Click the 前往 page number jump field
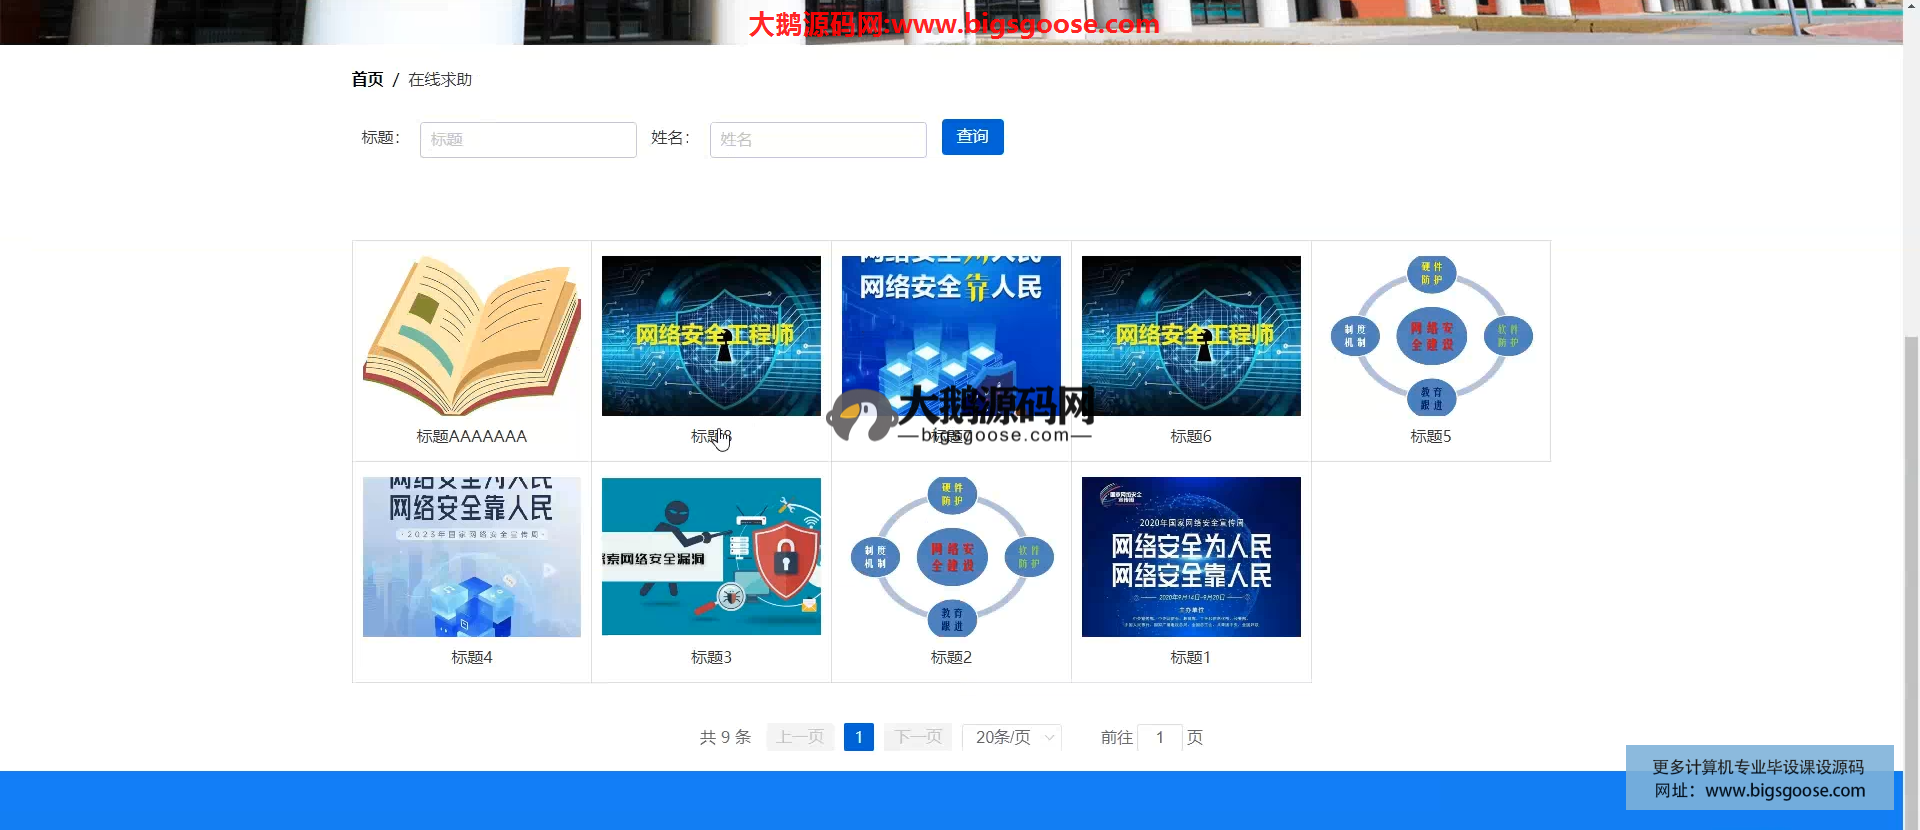The width and height of the screenshot is (1920, 830). (x=1159, y=737)
